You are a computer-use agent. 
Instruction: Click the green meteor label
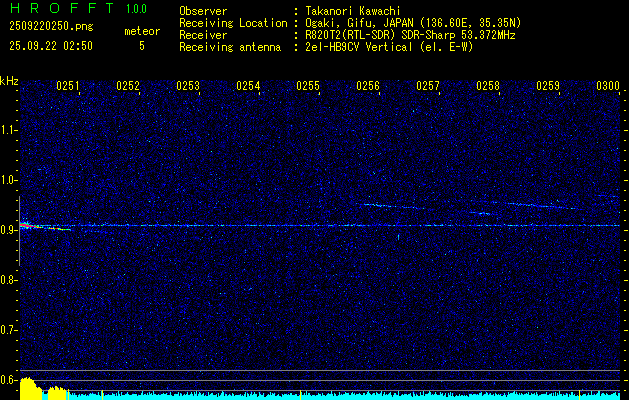141,32
